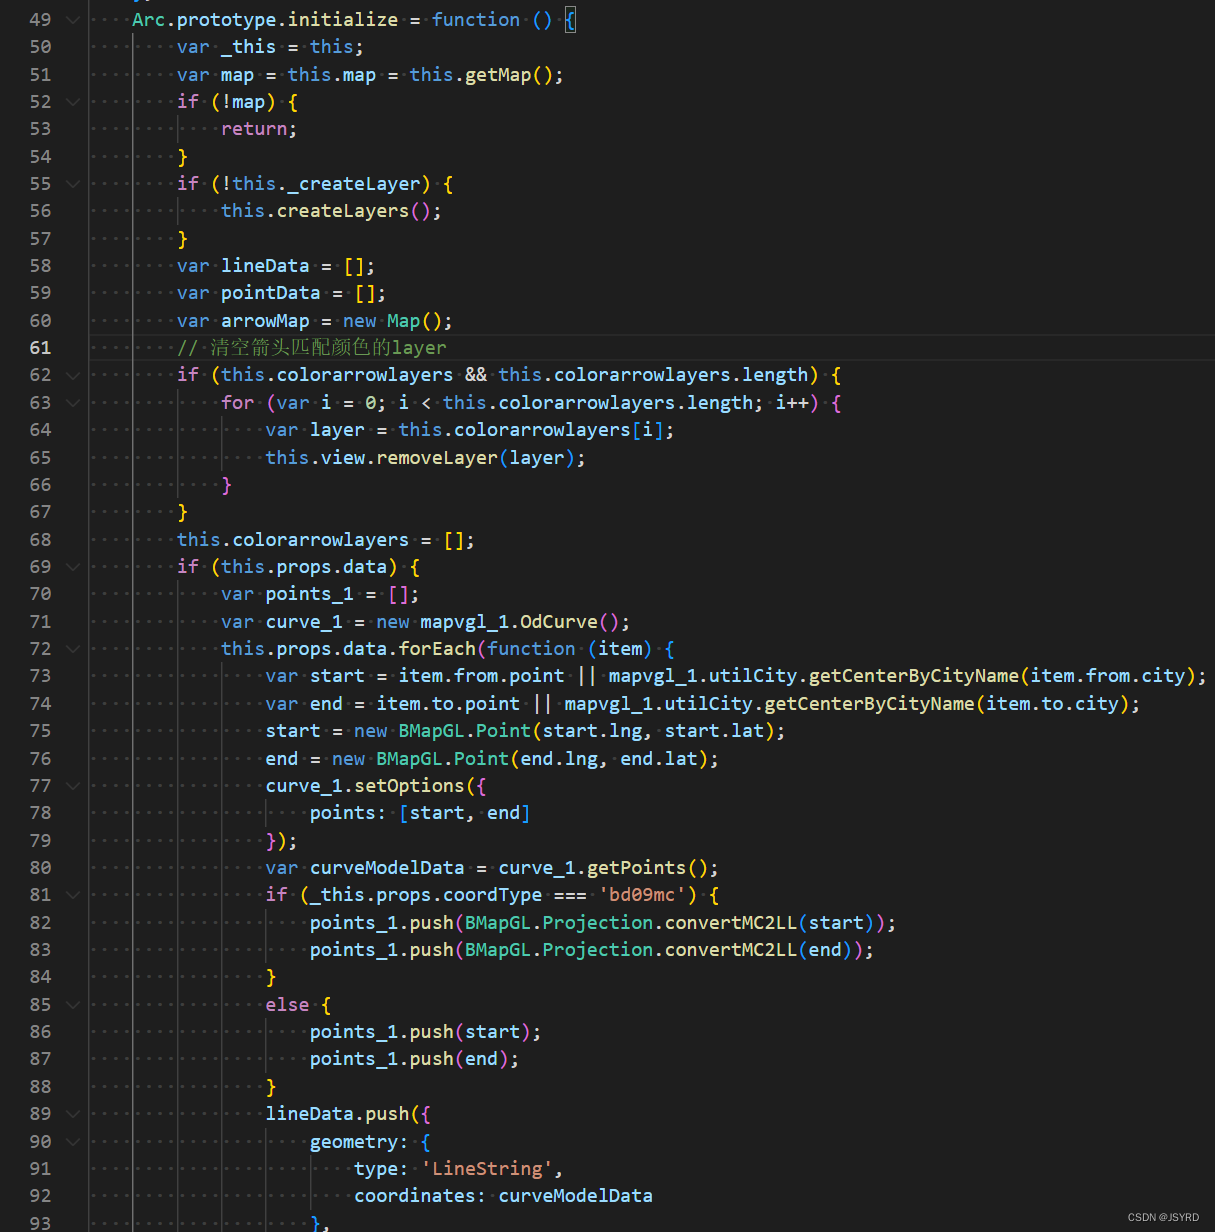Collapse the forEach callback fold at line 72
1215x1232 pixels.
click(72, 649)
